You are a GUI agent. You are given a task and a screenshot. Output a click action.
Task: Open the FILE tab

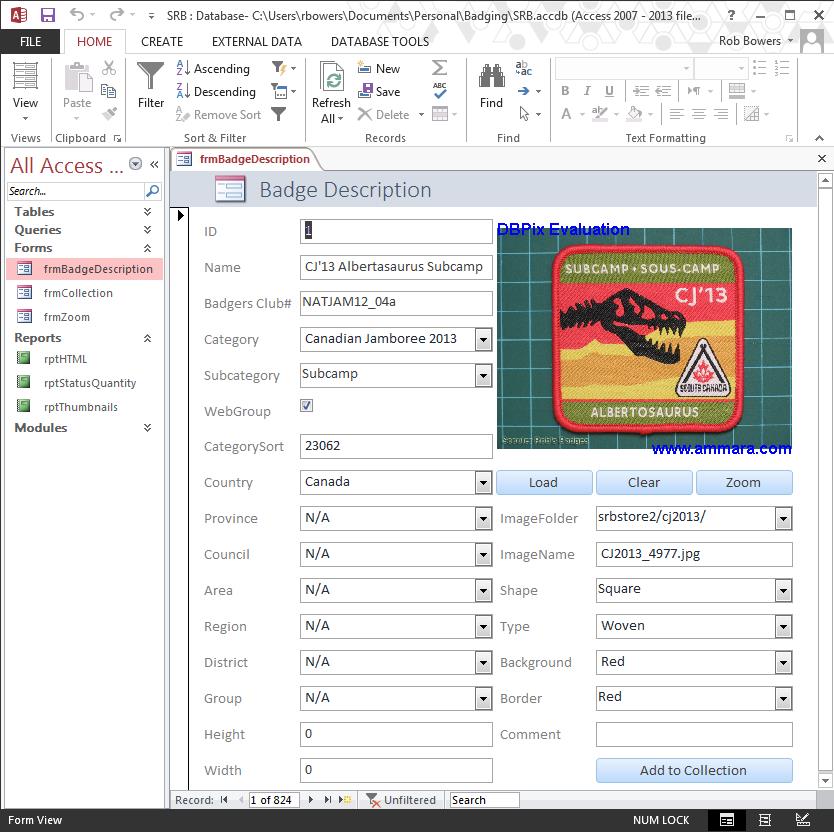point(30,41)
